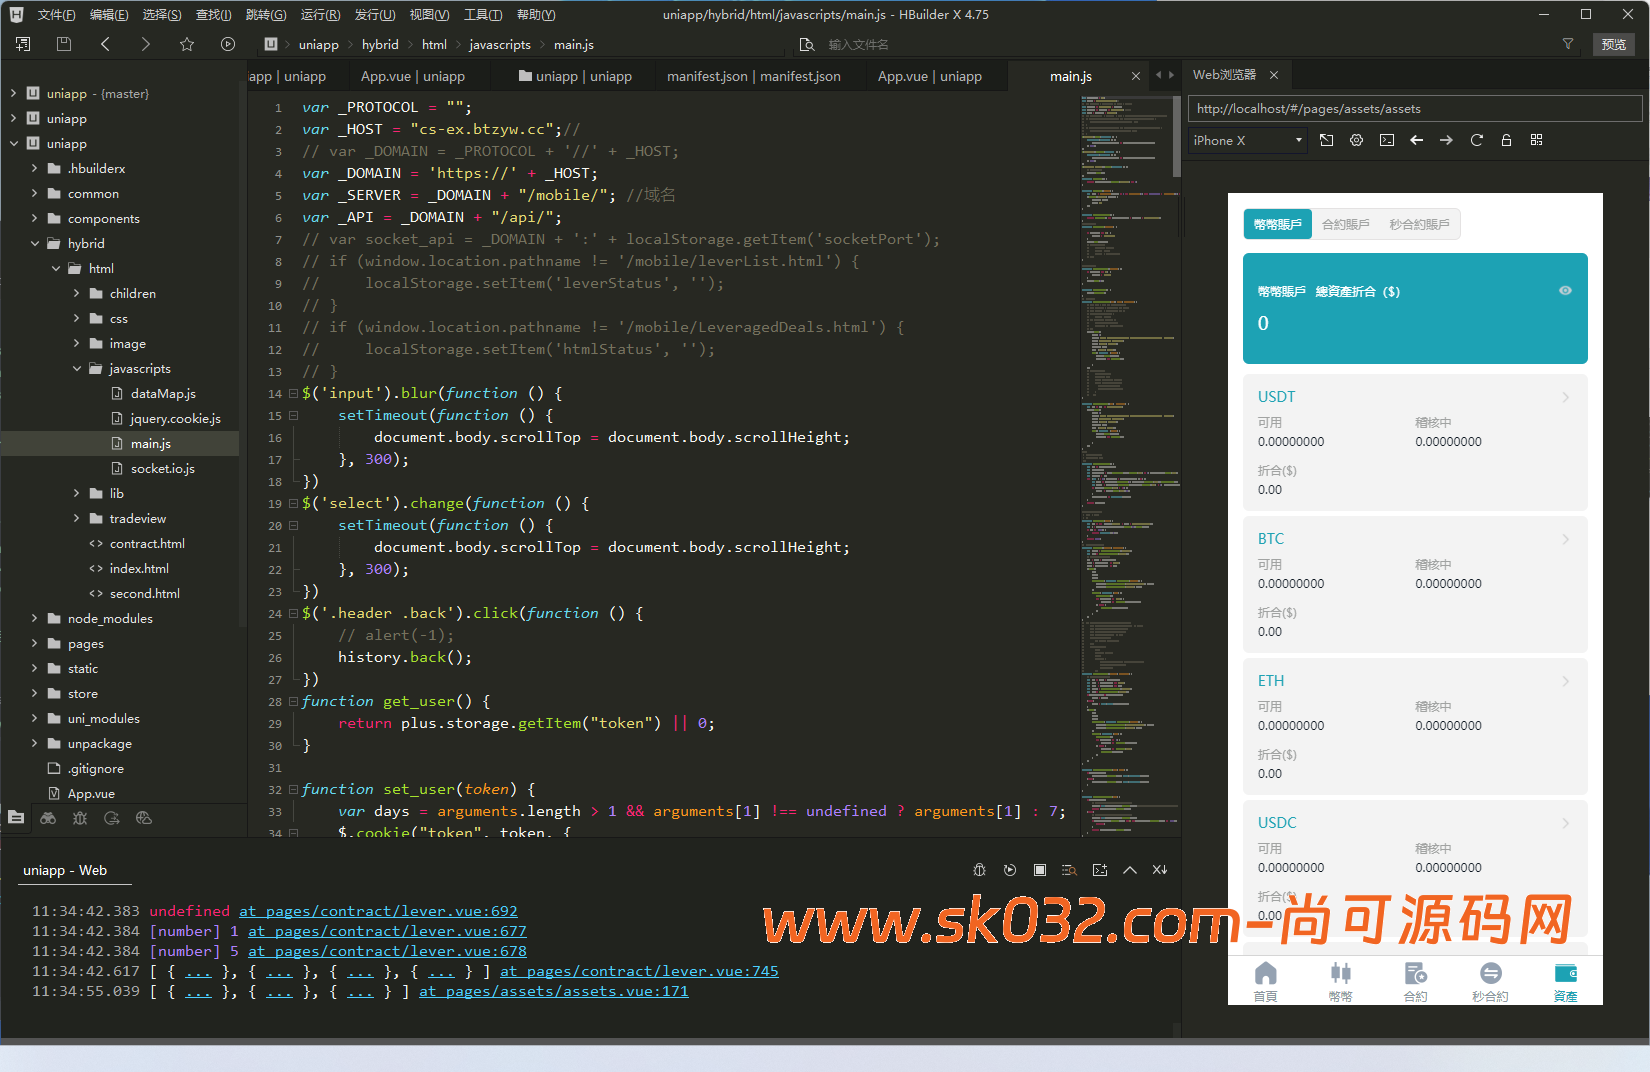Click the 预览 button
Viewport: 1650px width, 1072px height.
coord(1613,44)
